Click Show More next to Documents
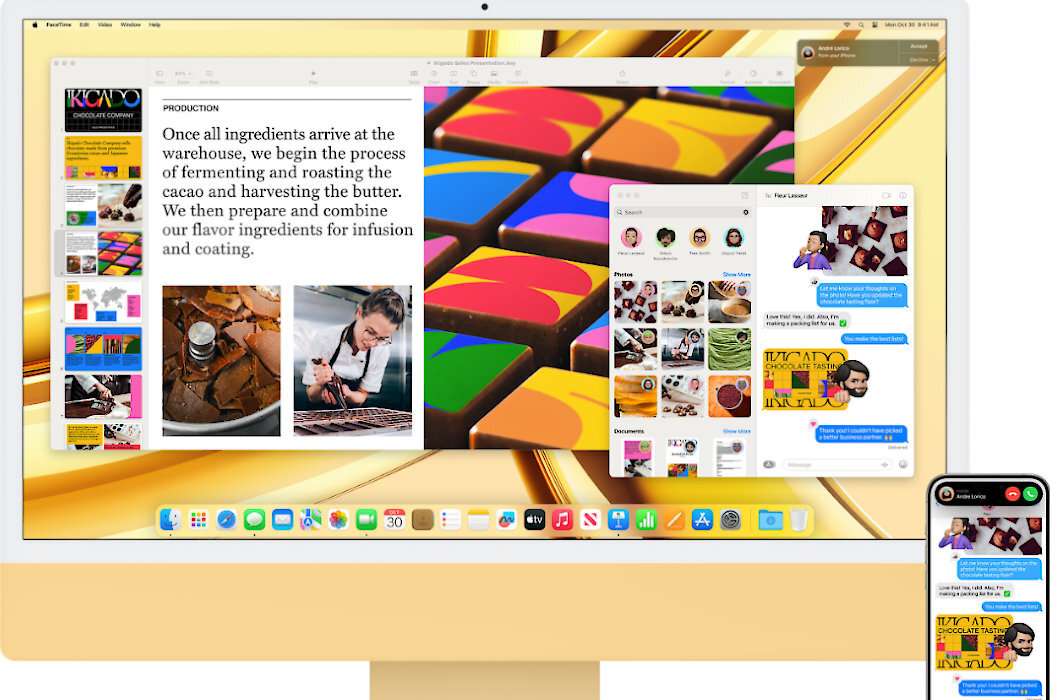This screenshot has height=700, width=1050. pos(736,431)
